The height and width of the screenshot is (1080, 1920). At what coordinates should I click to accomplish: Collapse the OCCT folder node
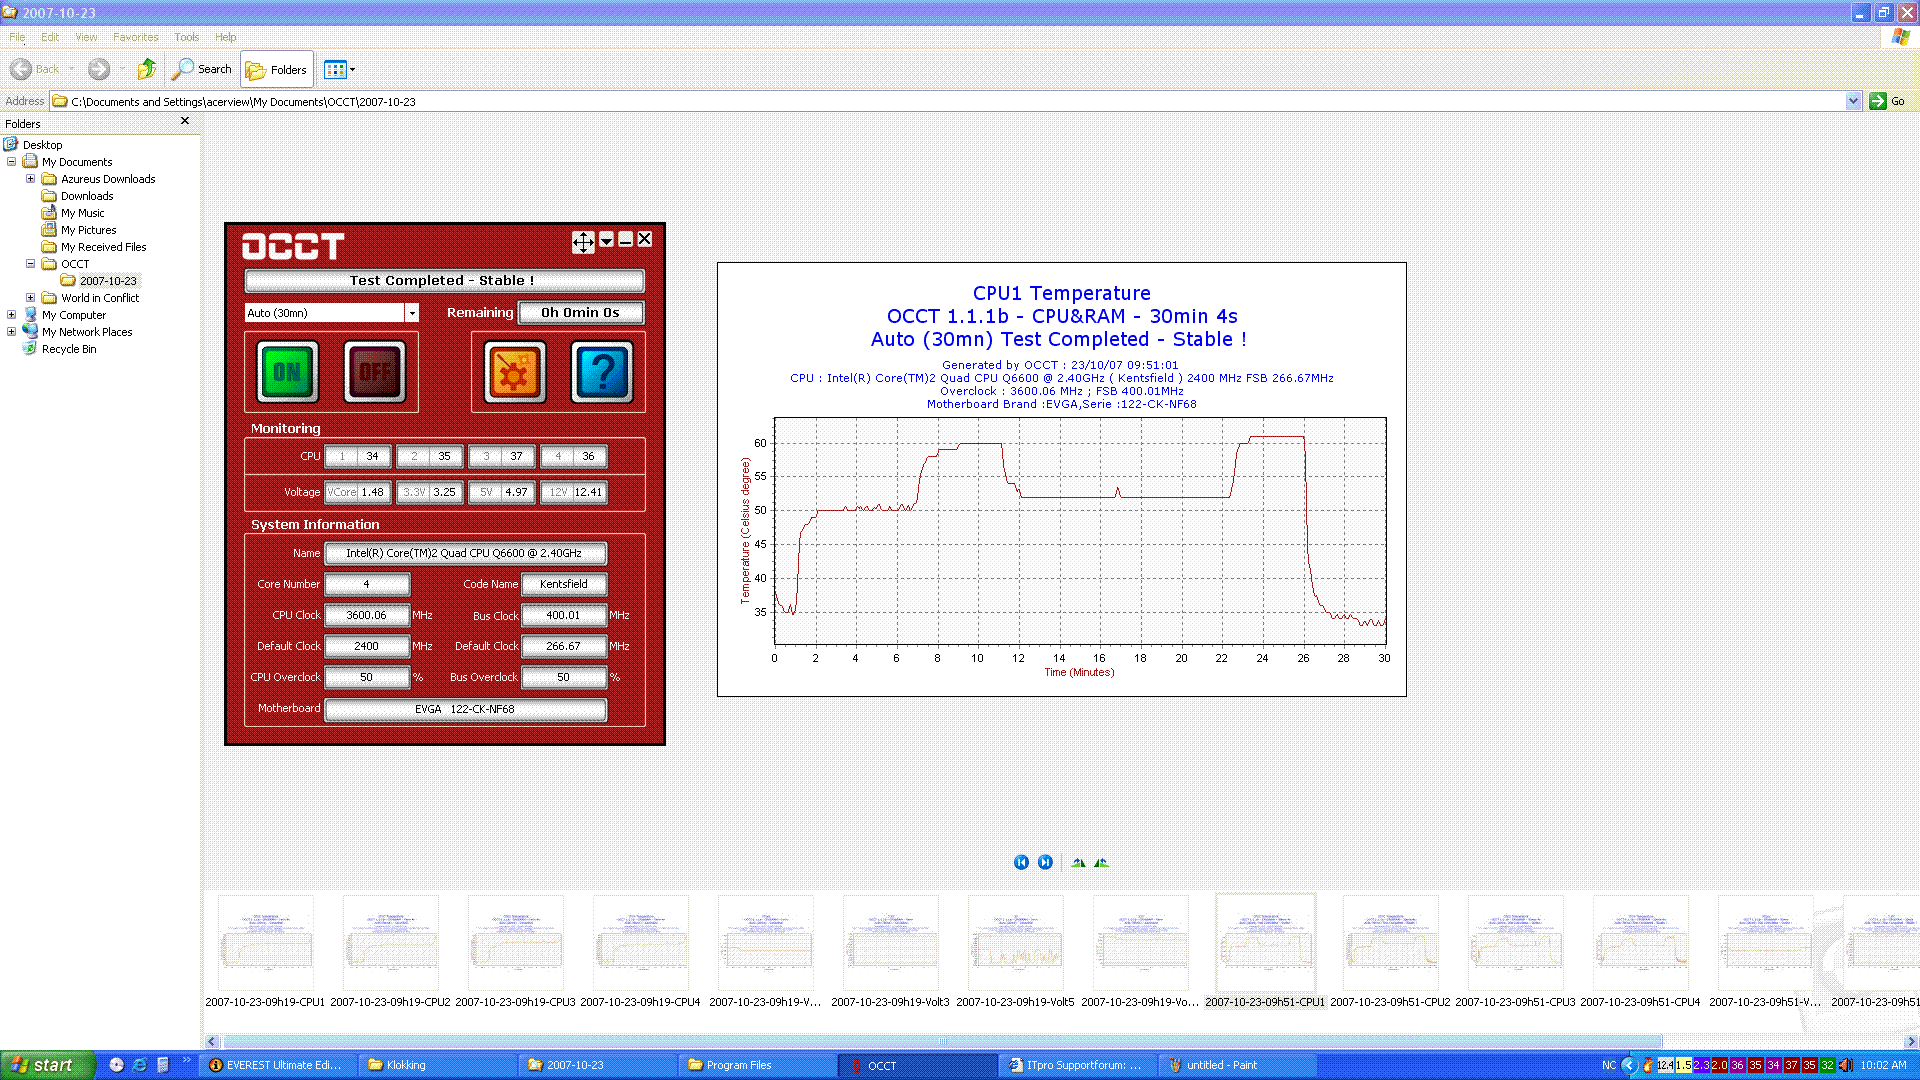tap(31, 264)
